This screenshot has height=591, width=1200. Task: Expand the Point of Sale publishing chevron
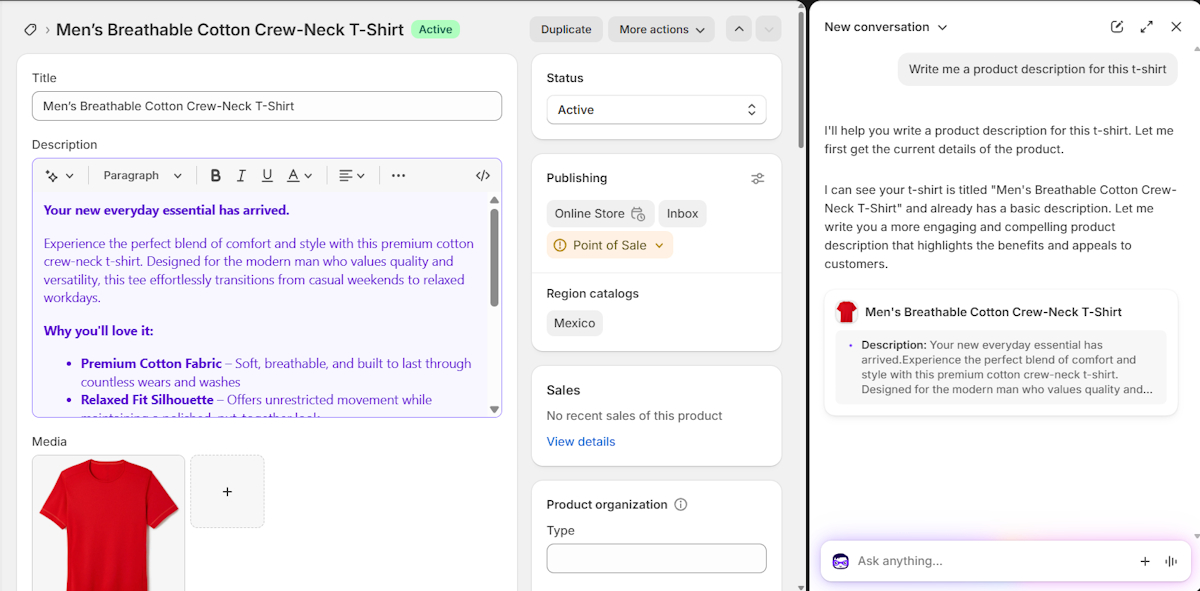coord(658,243)
